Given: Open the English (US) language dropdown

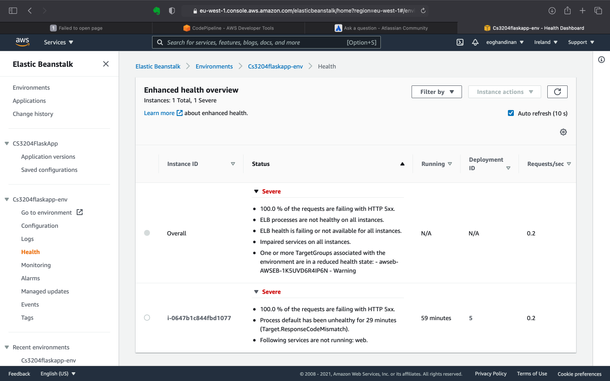Looking at the screenshot, I should pyautogui.click(x=58, y=374).
